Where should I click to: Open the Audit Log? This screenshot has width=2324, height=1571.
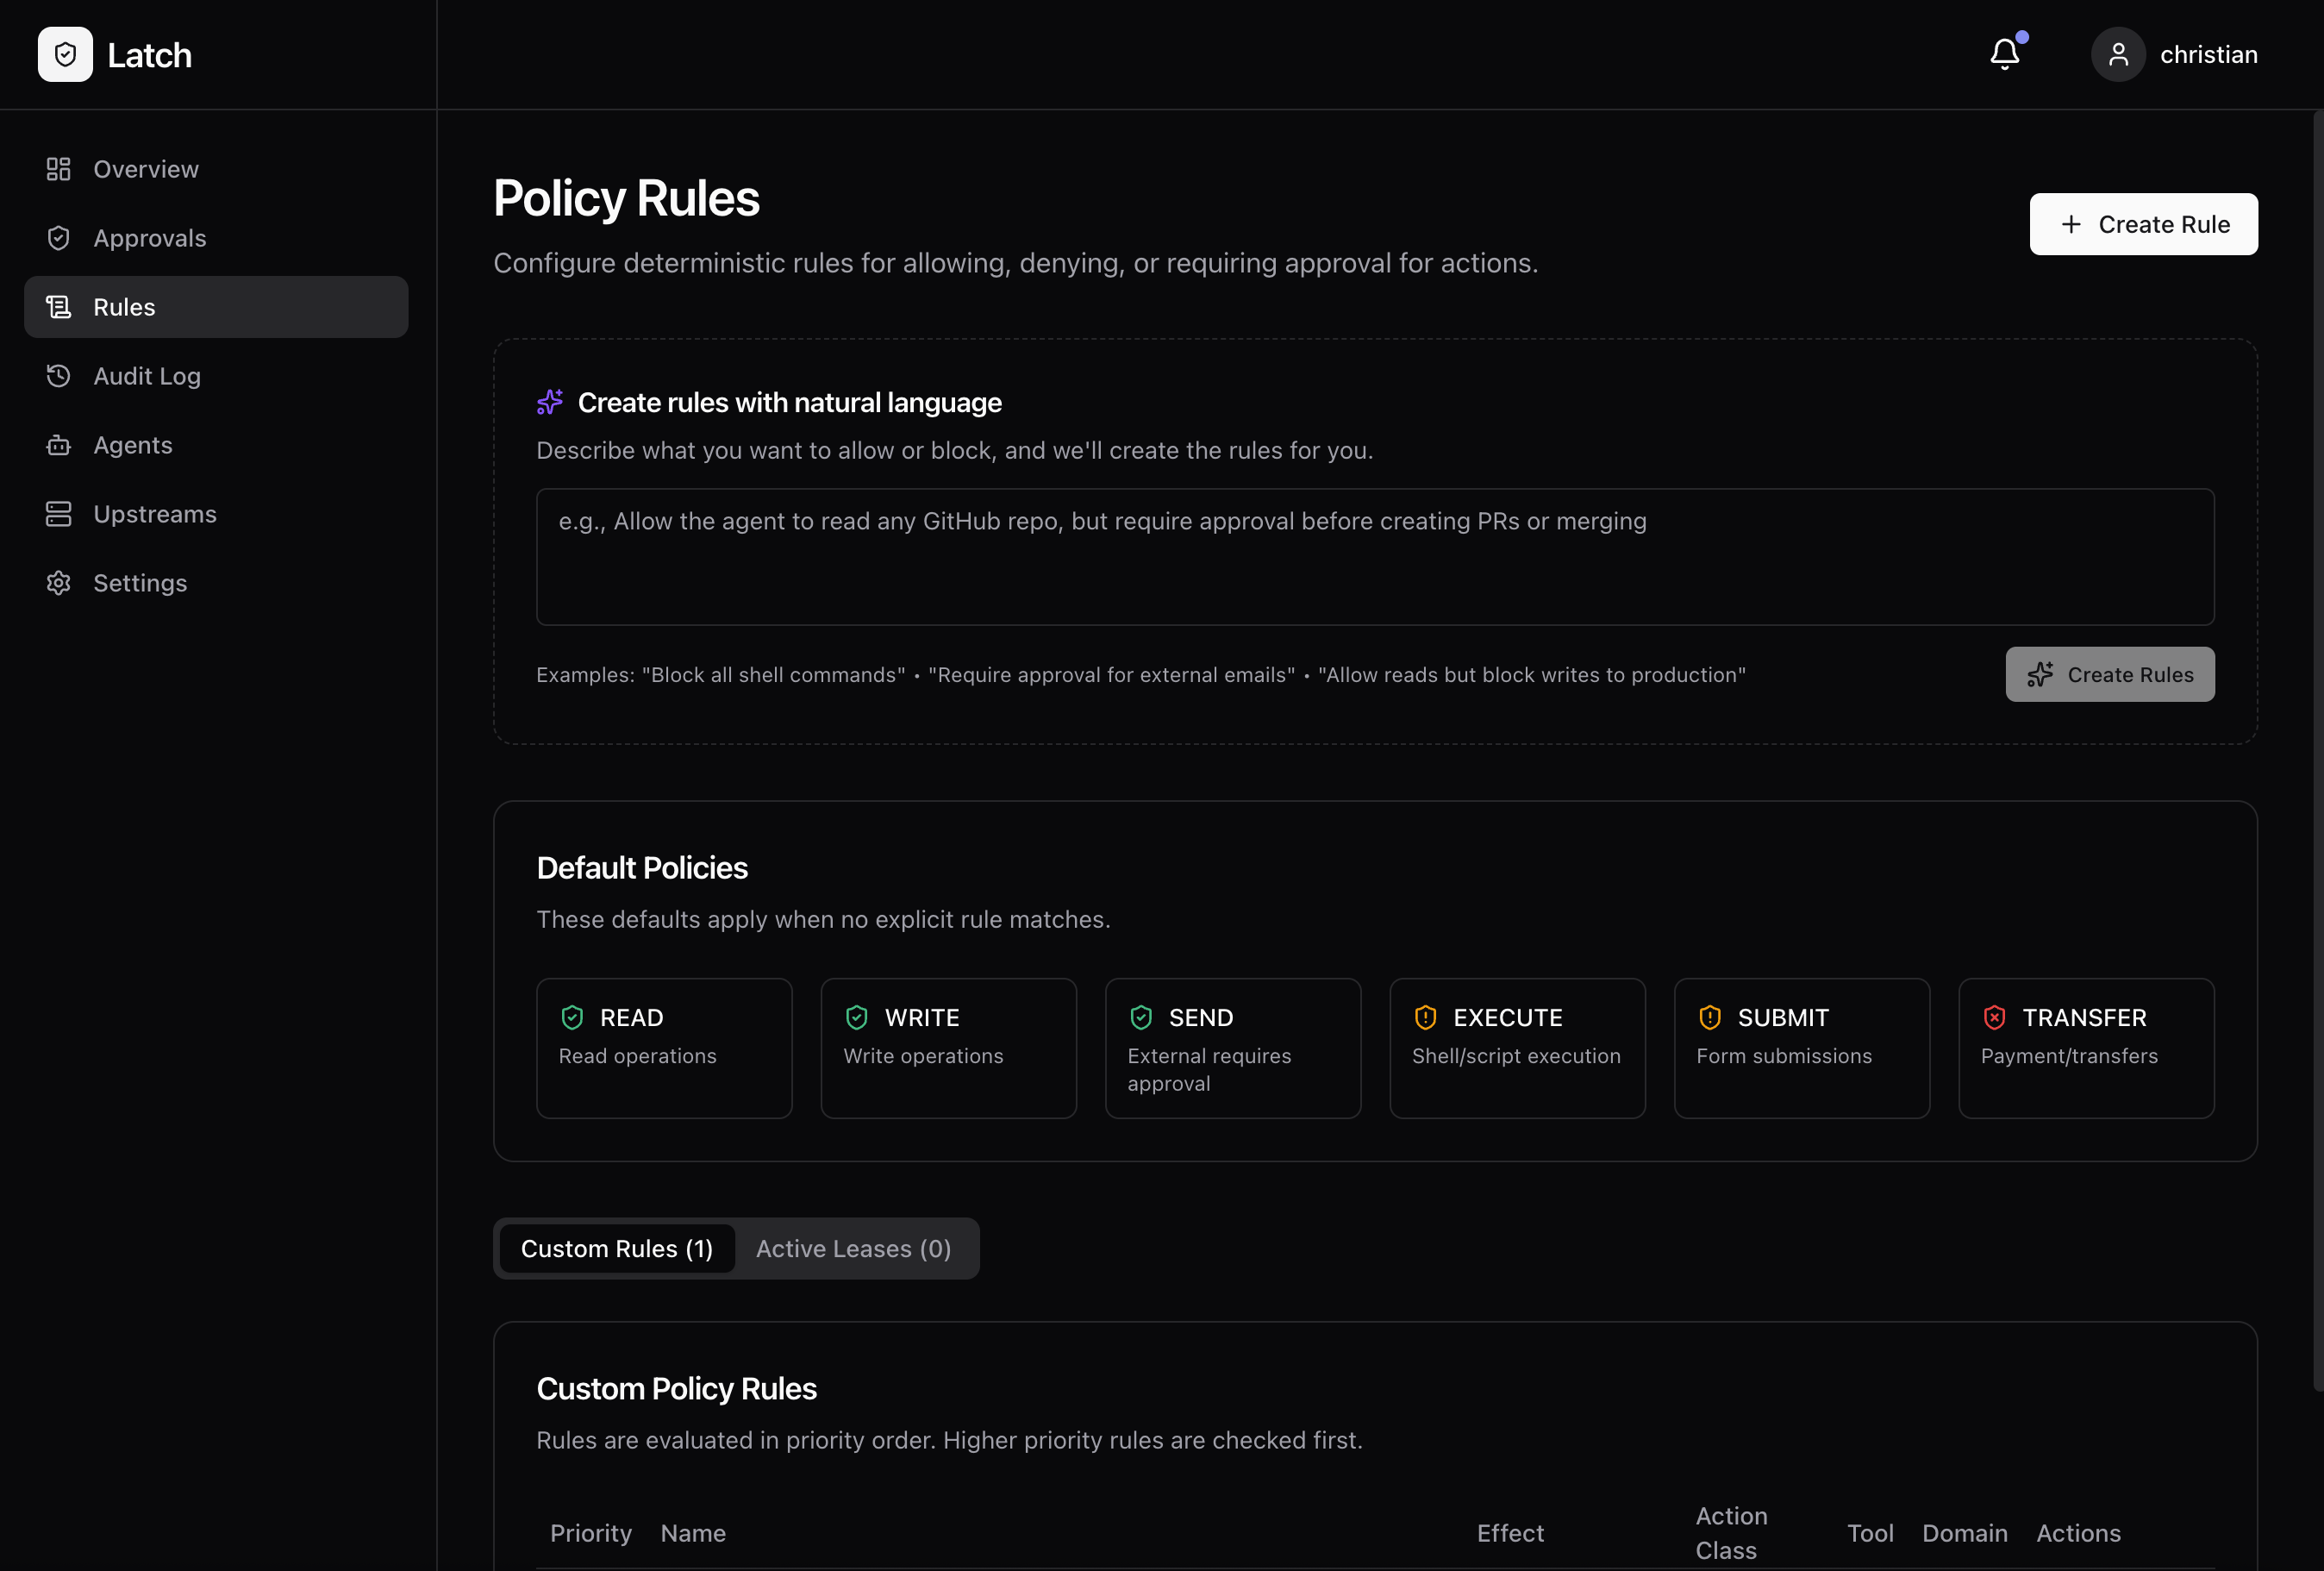coord(148,375)
